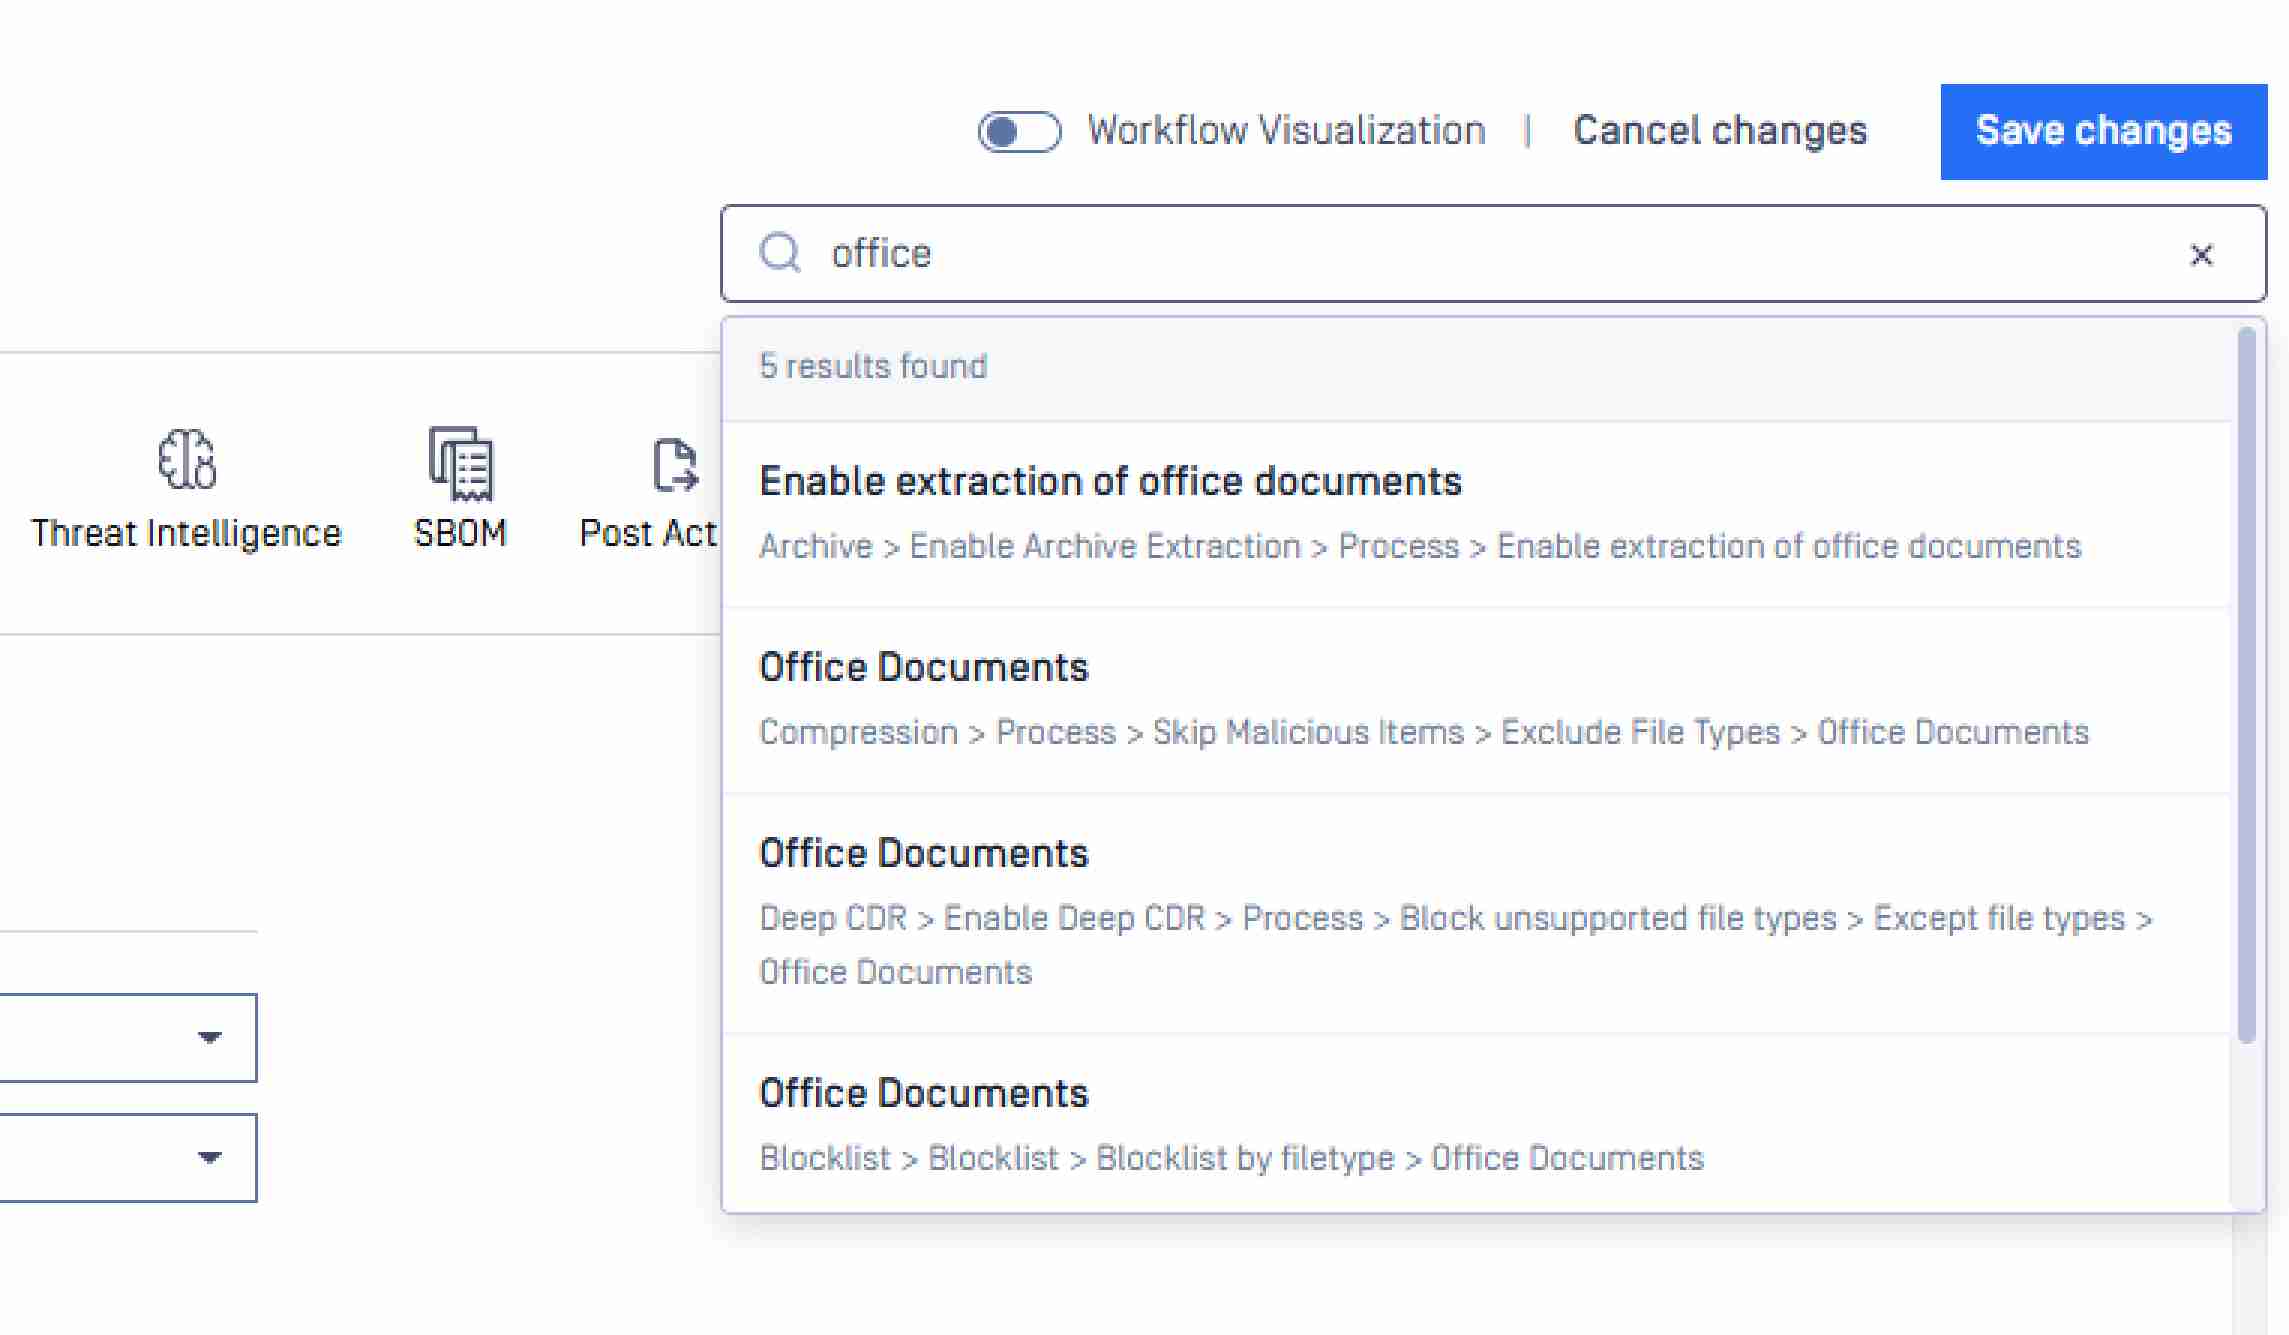The image size is (2289, 1335).
Task: Open the Post Action tab label
Action: click(x=648, y=533)
